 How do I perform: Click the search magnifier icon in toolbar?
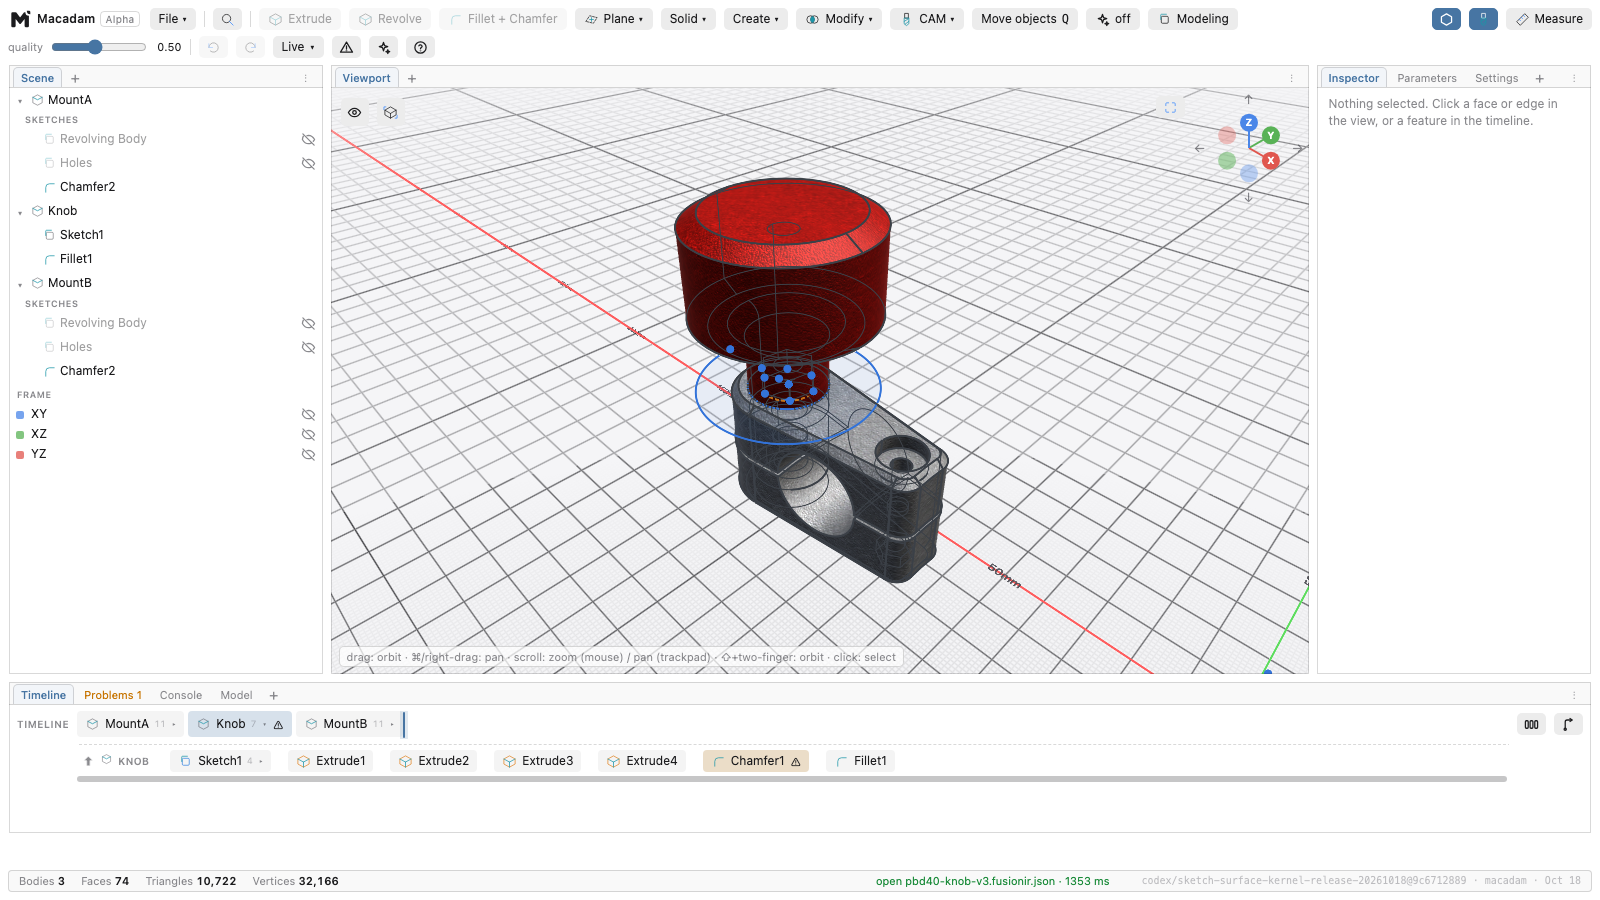[227, 19]
